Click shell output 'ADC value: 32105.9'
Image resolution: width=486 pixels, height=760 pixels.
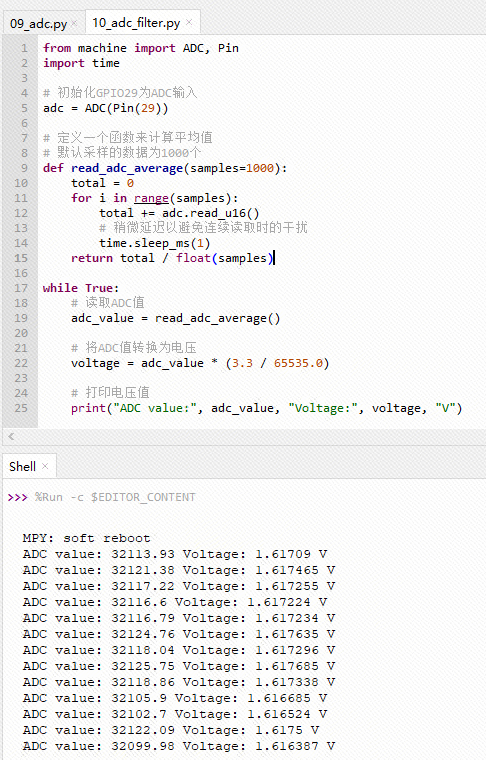(94, 698)
